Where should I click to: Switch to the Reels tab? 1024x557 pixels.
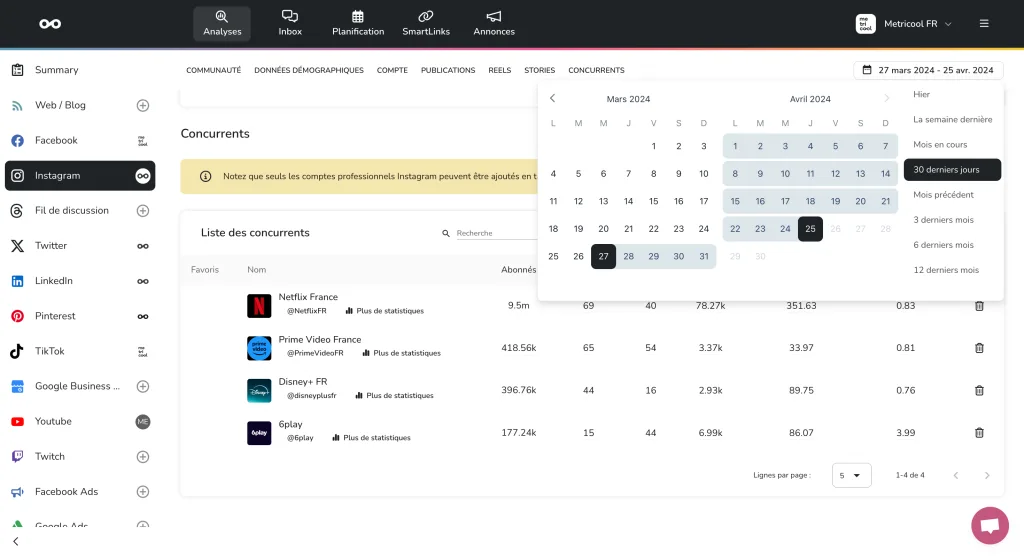pyautogui.click(x=499, y=70)
